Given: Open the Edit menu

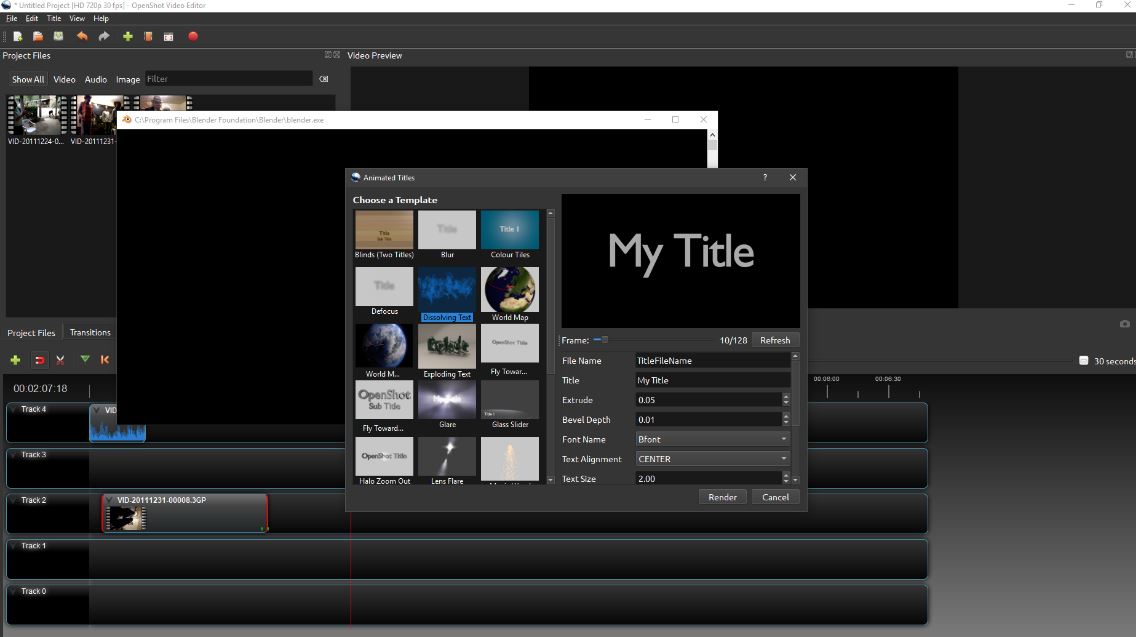Looking at the screenshot, I should coord(32,18).
